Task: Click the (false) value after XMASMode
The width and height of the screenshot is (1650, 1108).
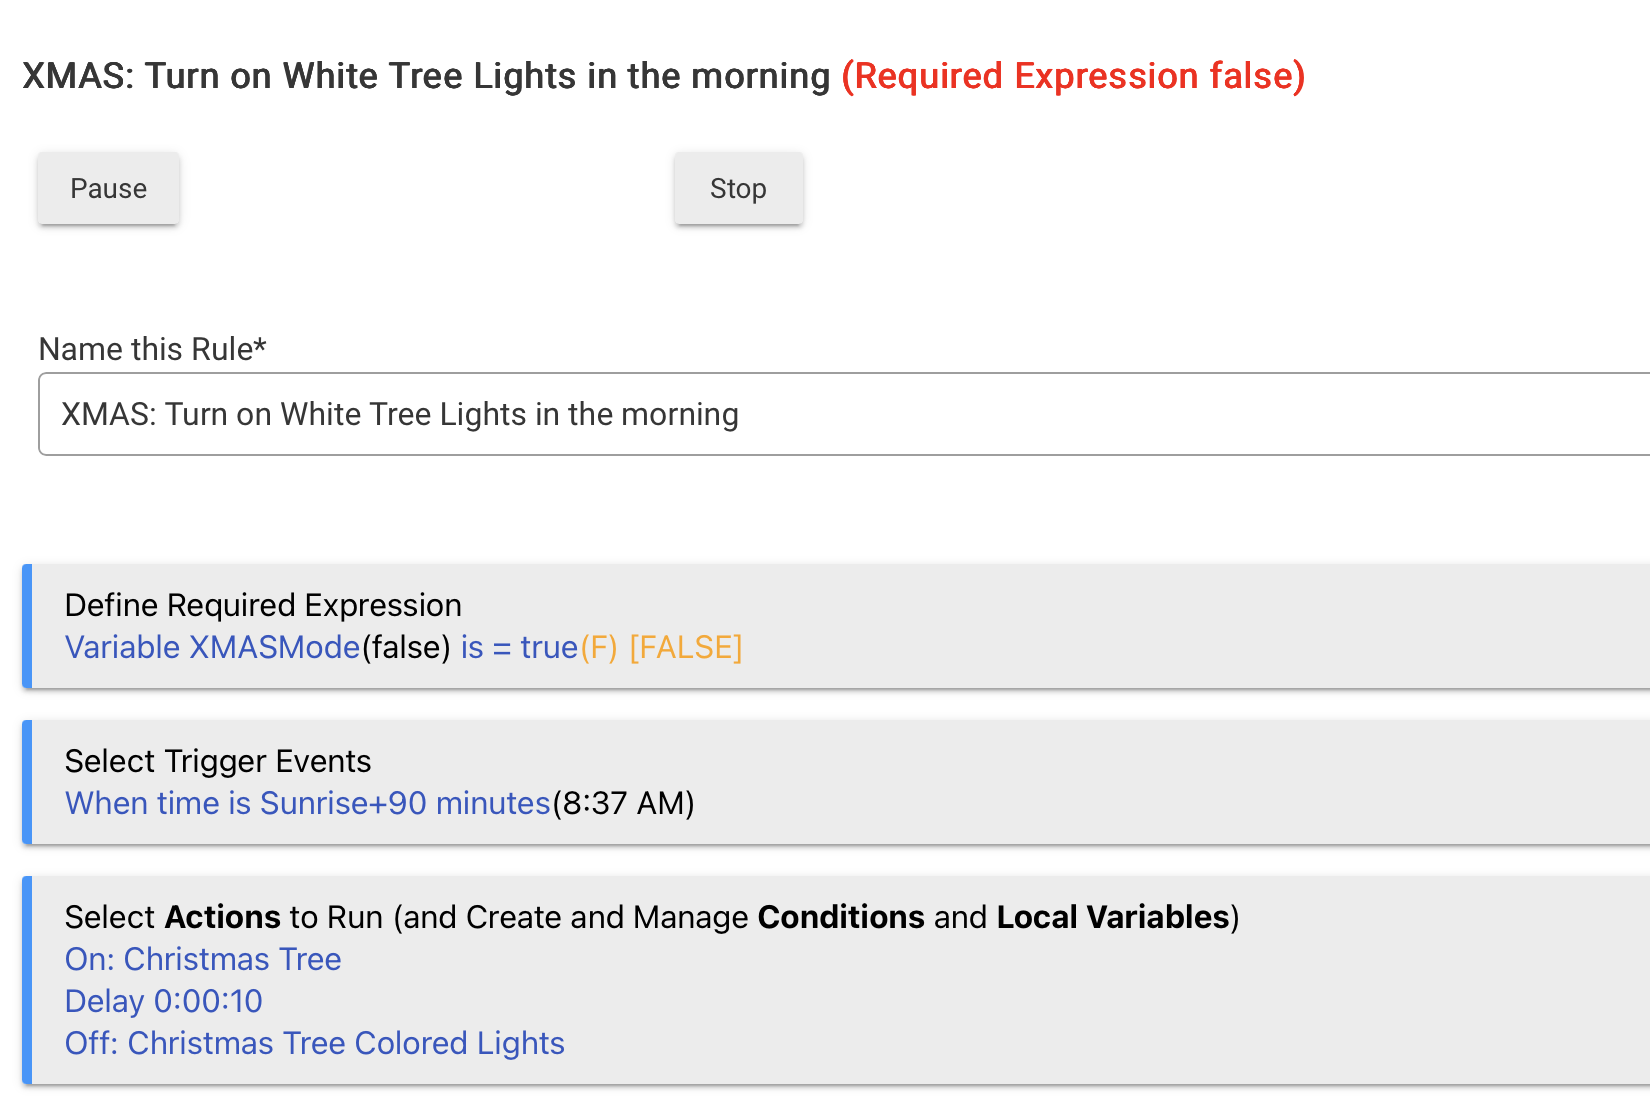Action: [x=406, y=648]
